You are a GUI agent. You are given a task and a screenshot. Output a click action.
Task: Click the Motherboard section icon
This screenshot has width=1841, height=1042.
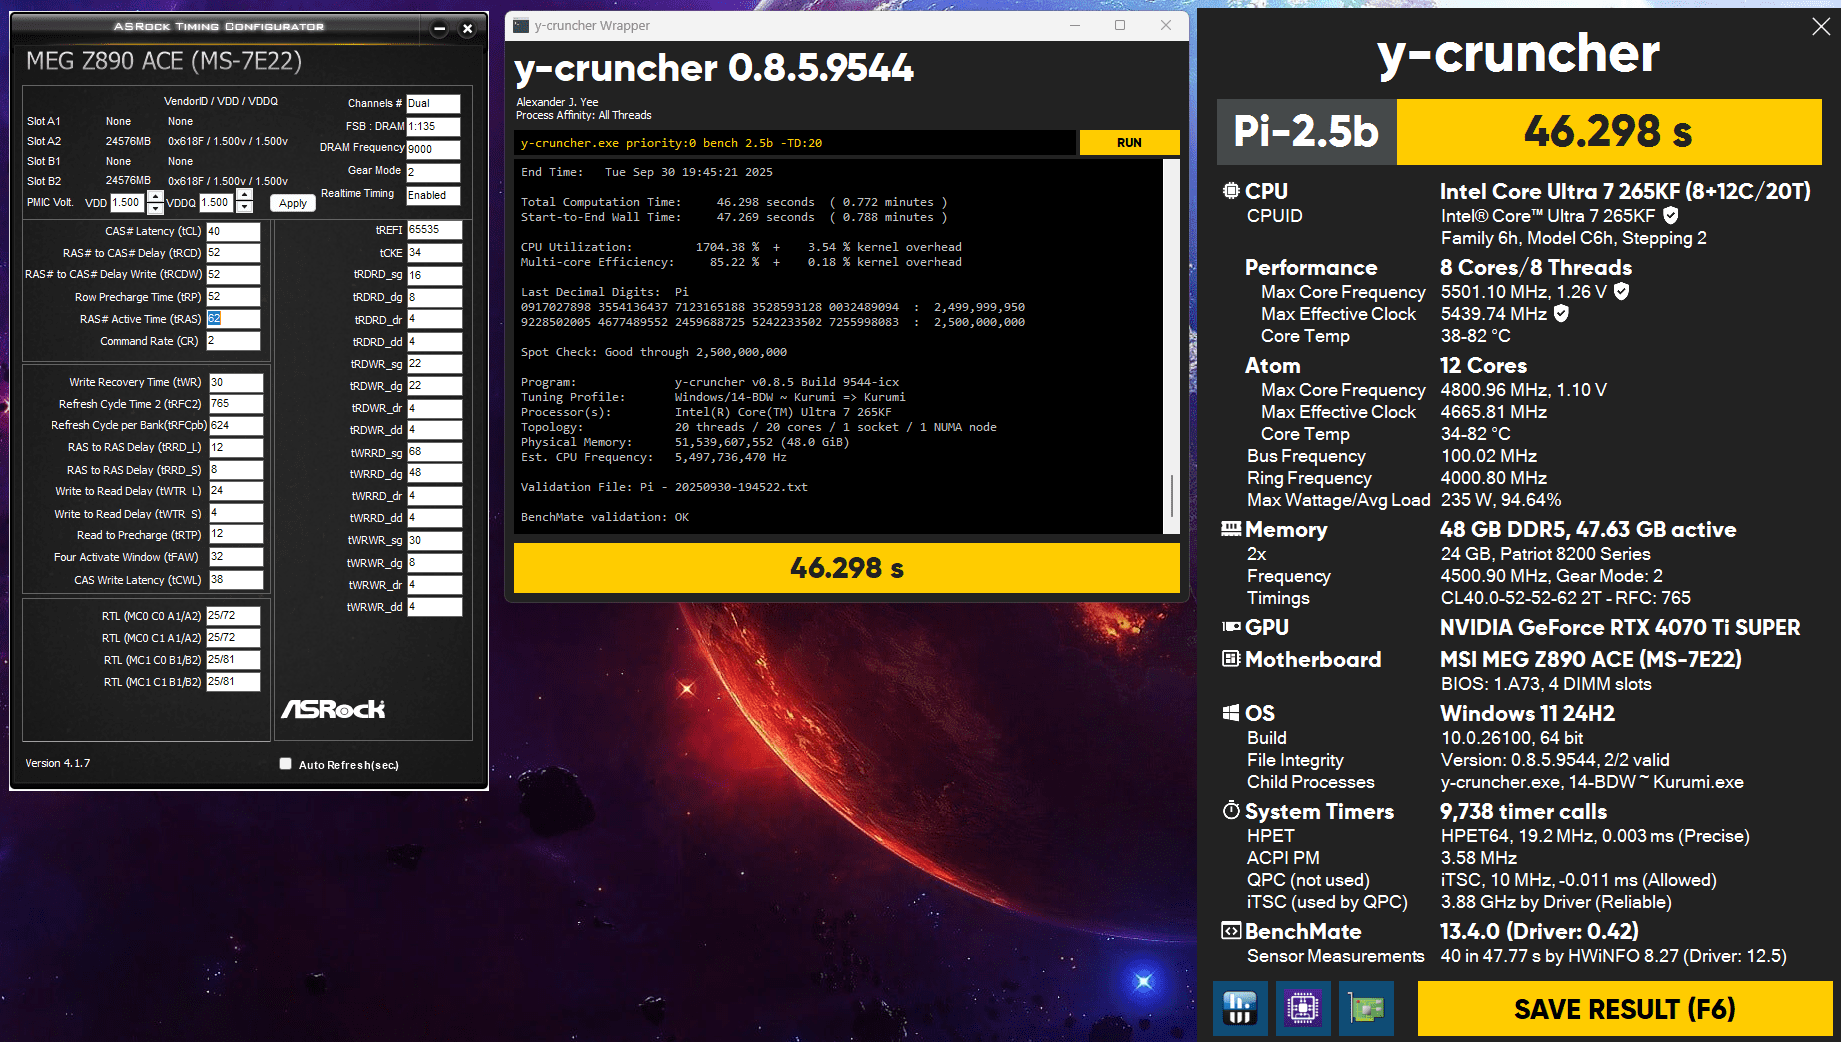[1231, 659]
